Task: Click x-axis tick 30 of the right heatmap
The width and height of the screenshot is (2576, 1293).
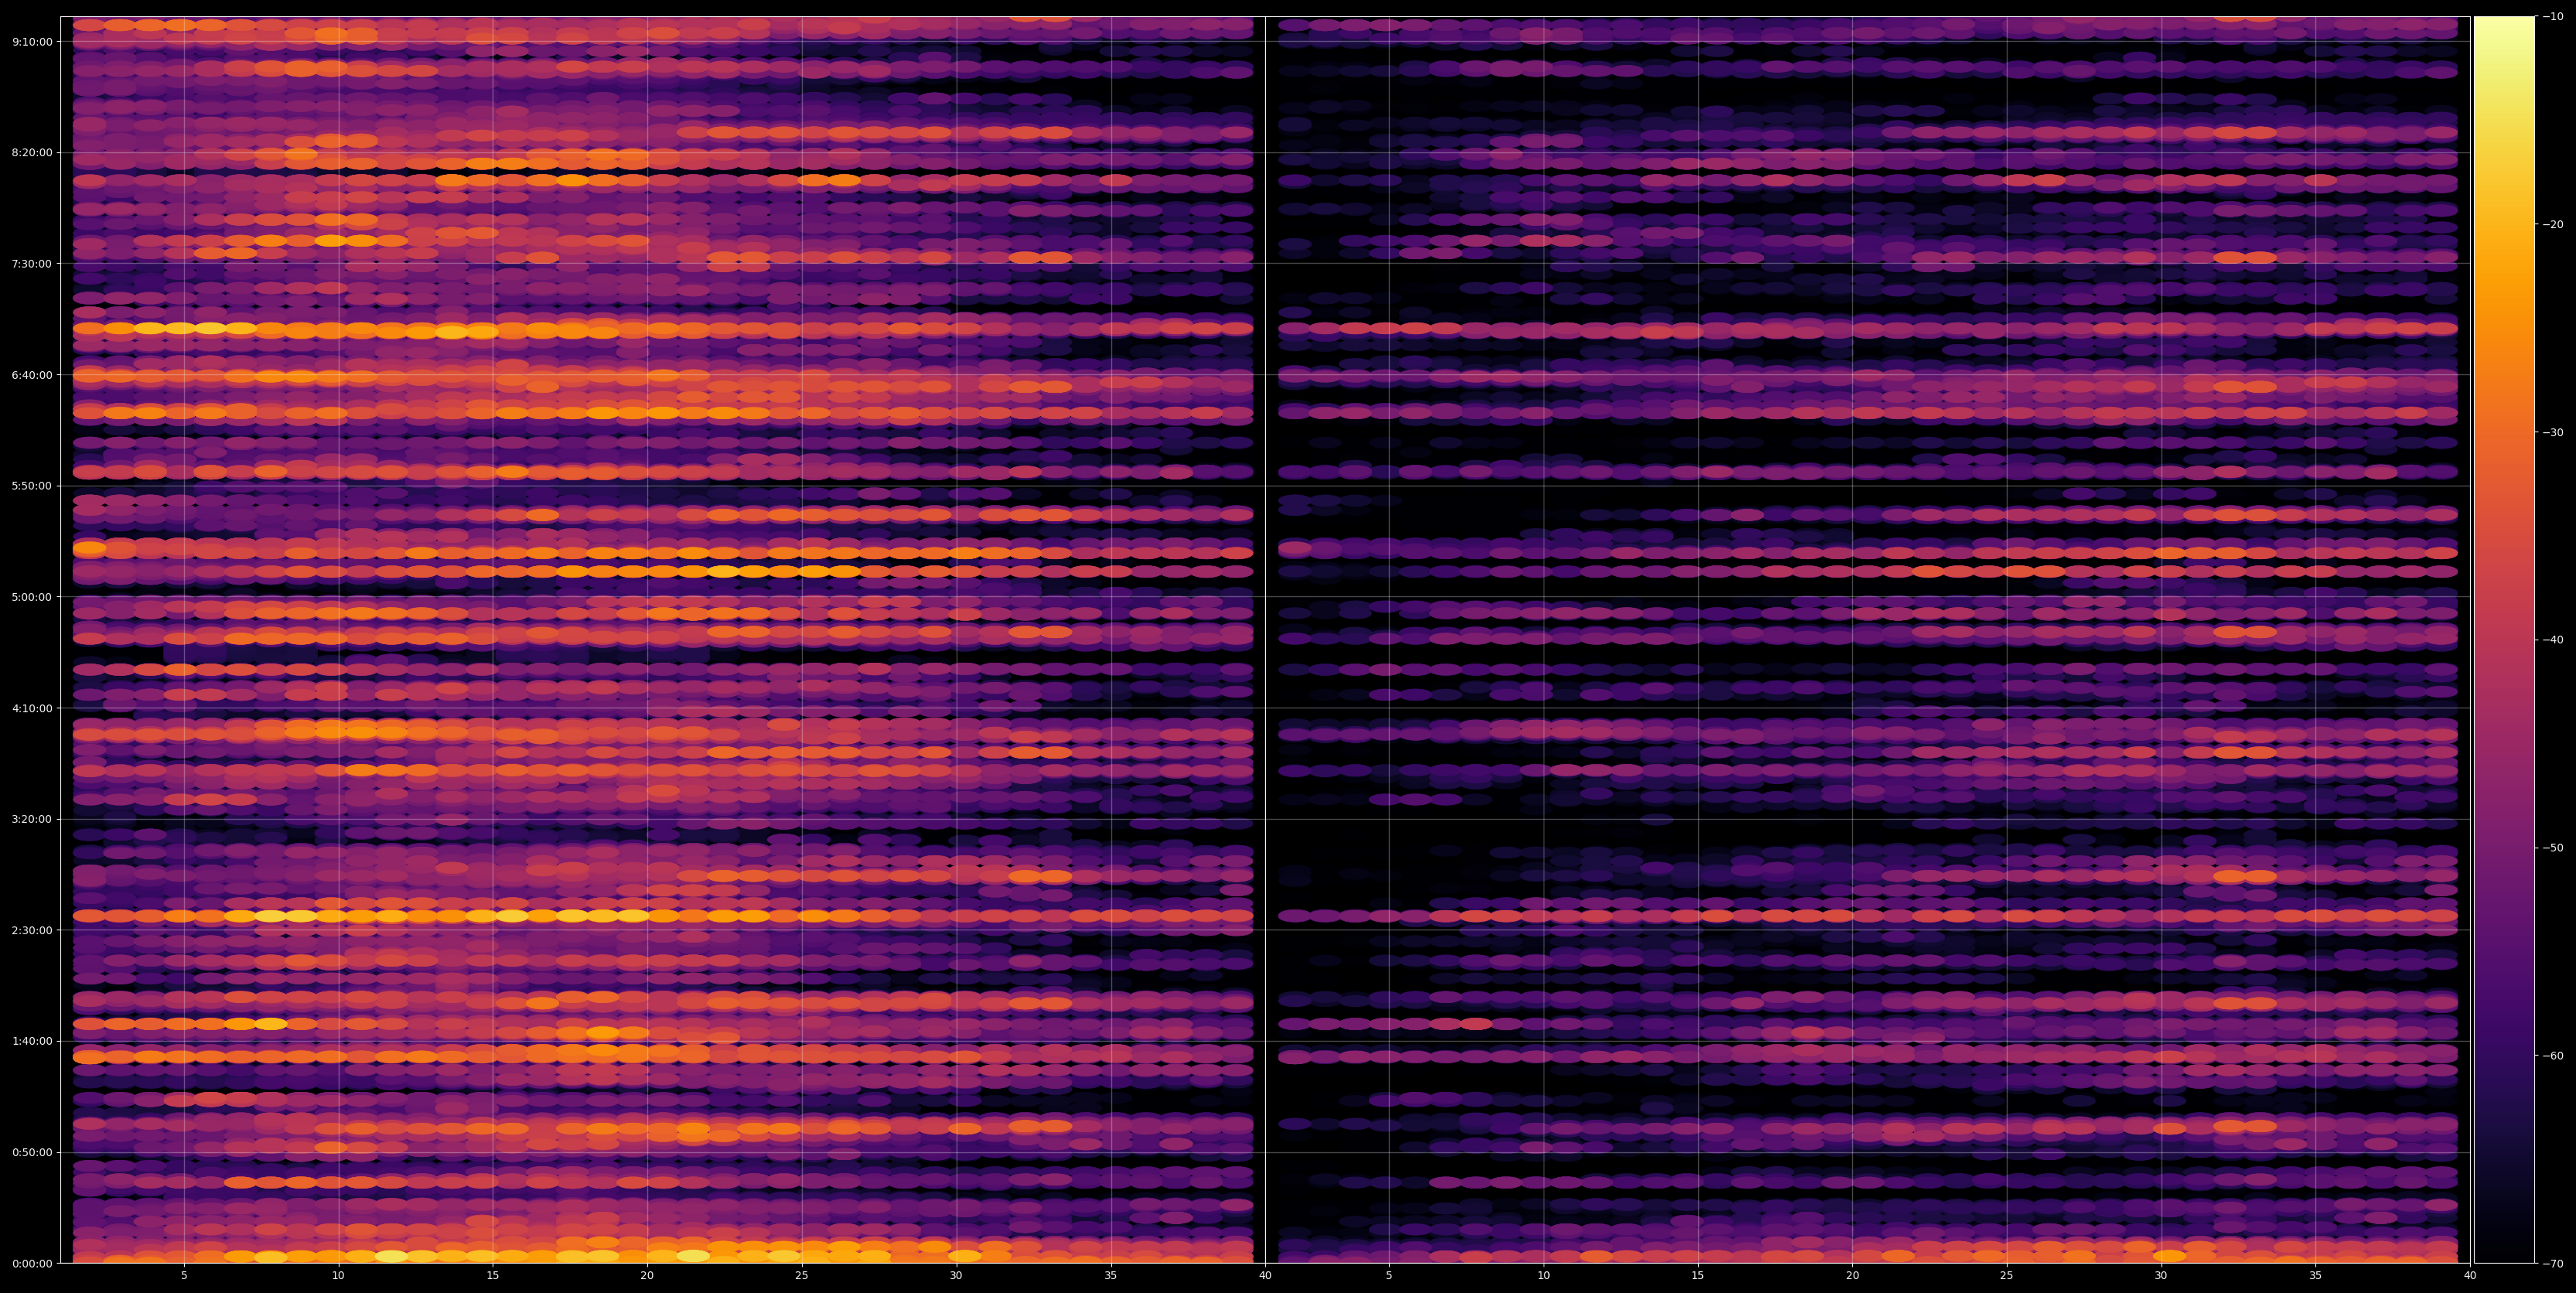Action: pyautogui.click(x=2161, y=1276)
